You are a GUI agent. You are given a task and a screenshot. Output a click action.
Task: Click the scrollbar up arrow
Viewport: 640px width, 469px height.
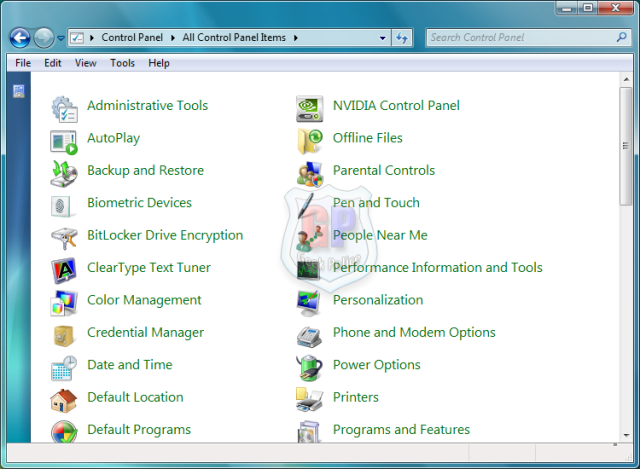click(x=626, y=79)
